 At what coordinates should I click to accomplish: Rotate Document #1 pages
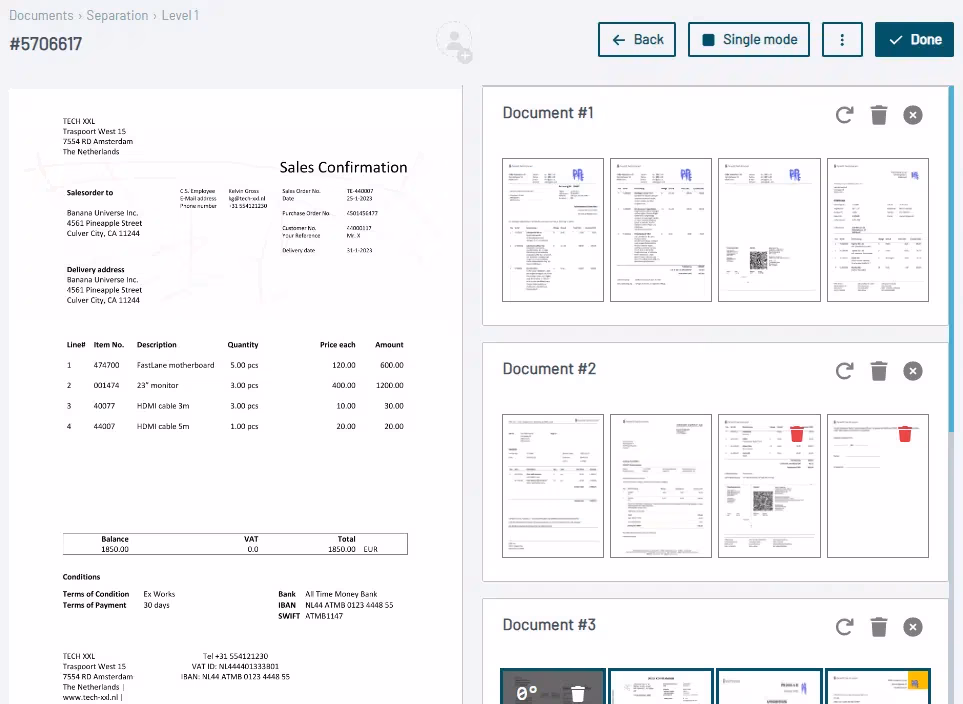pyautogui.click(x=845, y=115)
